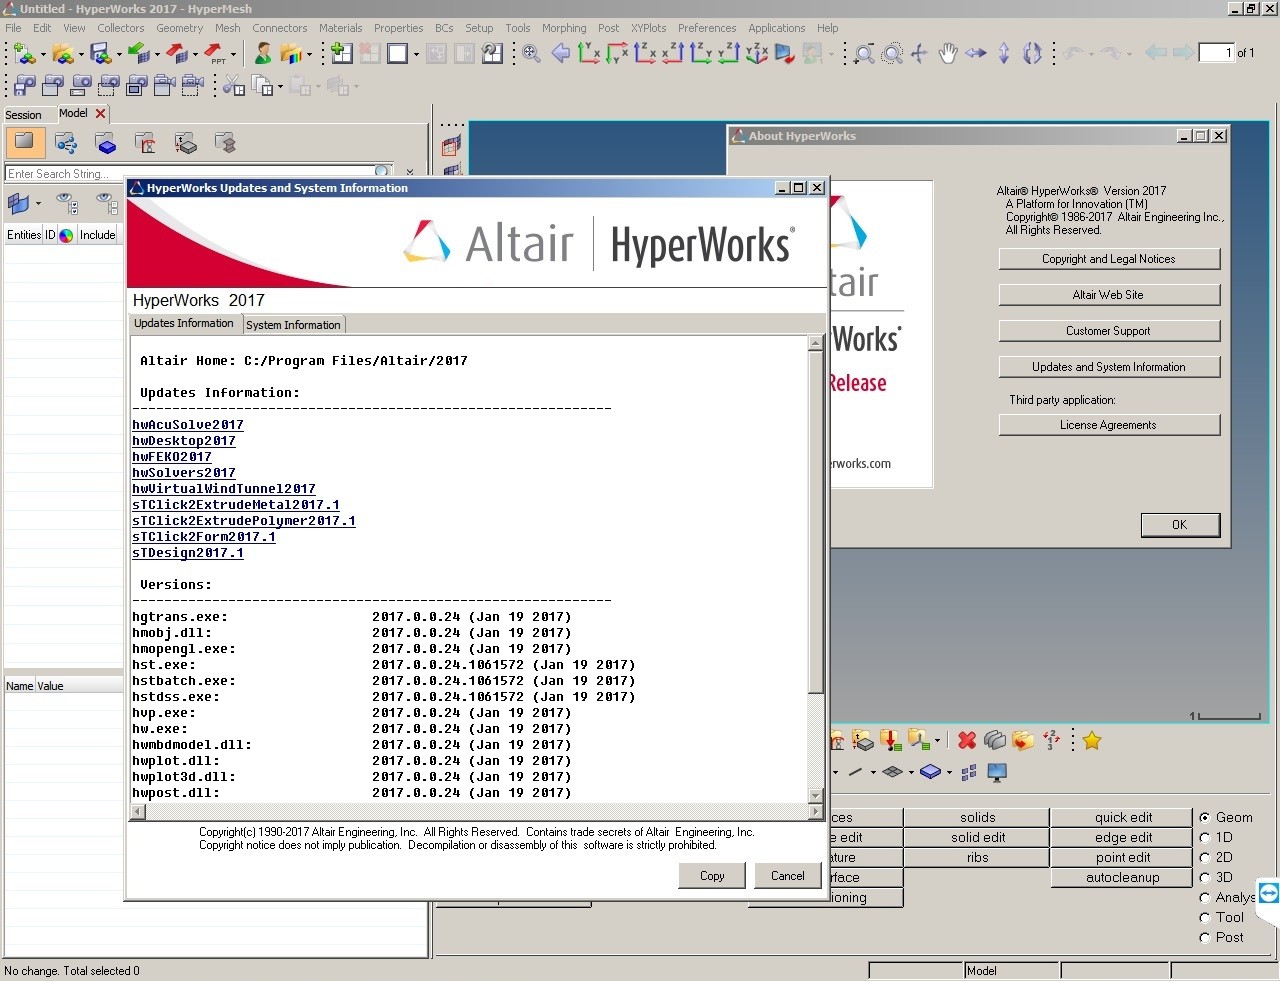The height and width of the screenshot is (981, 1280).
Task: Open the hwDesktop2017 update link
Action: tap(184, 441)
